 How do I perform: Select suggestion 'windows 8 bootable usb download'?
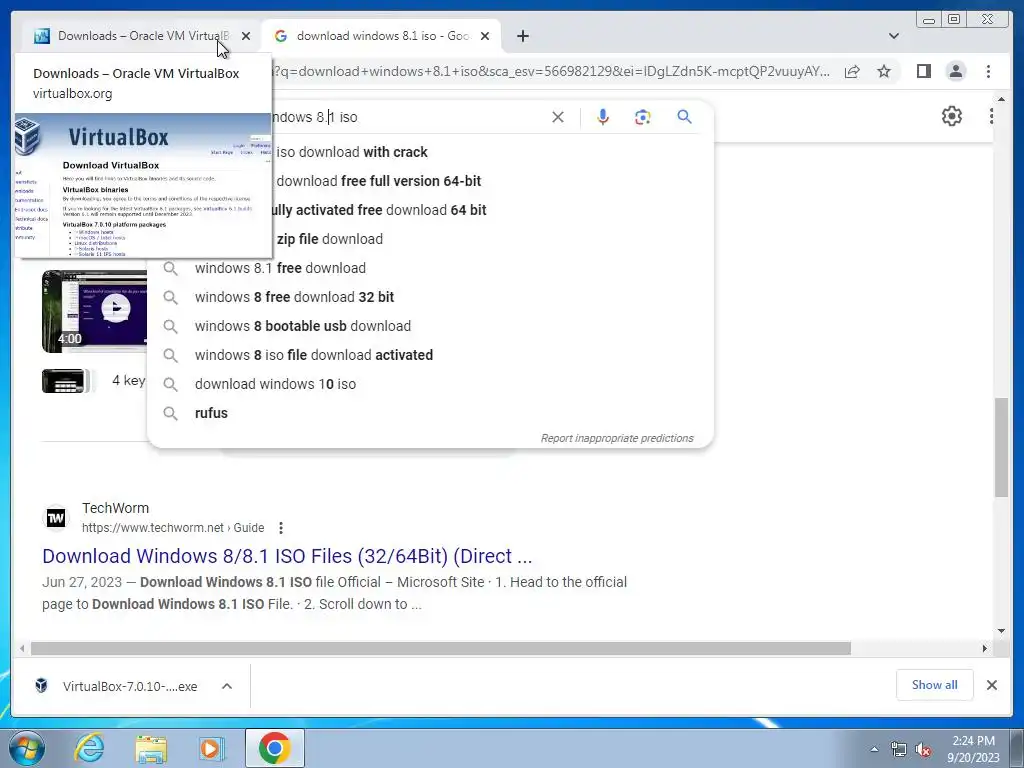pos(430,326)
